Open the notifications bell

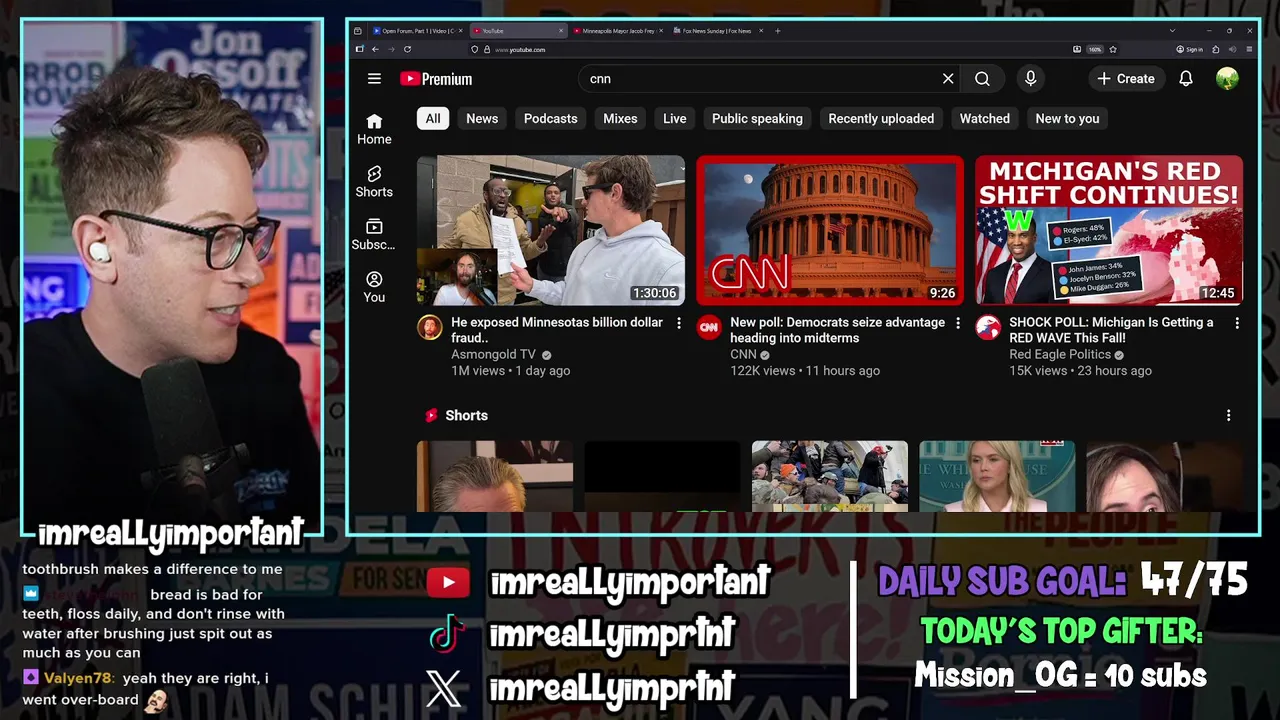tap(1186, 79)
